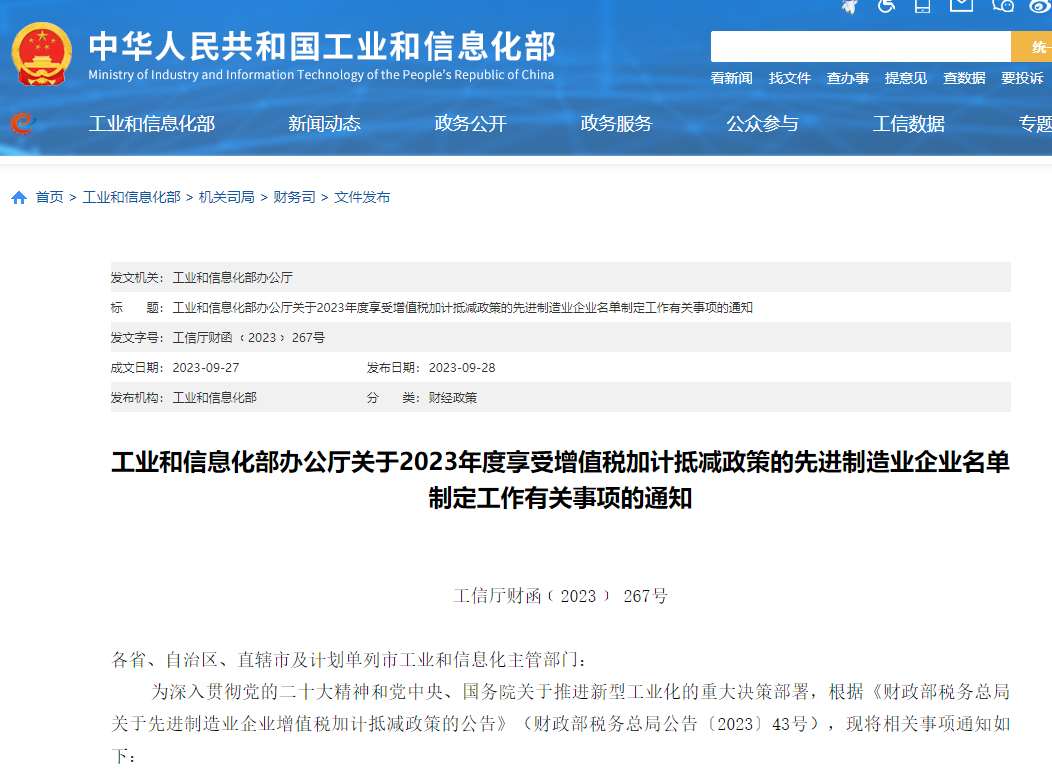Open the WeChat icon link
The image size is (1052, 775).
coord(1002,6)
